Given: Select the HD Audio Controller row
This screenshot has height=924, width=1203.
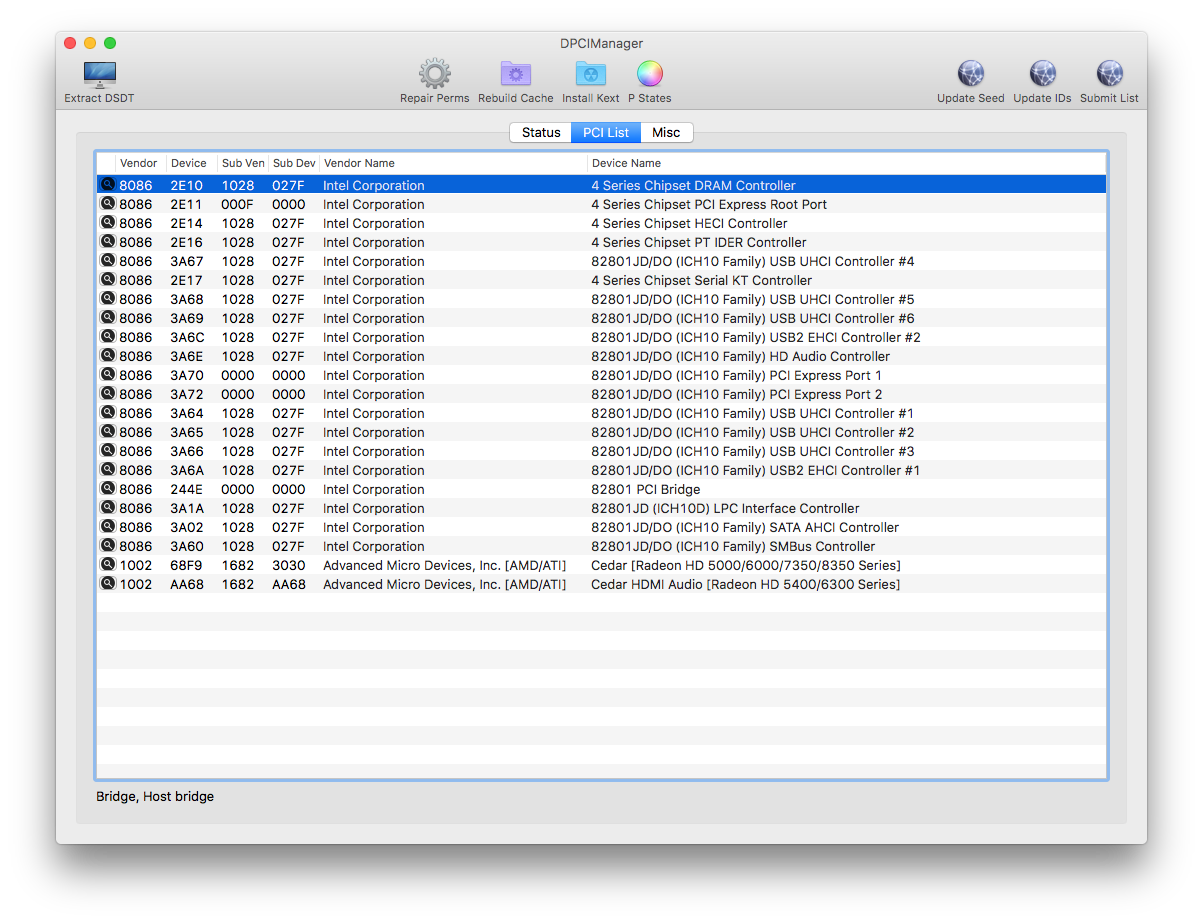Looking at the screenshot, I should click(x=740, y=357).
